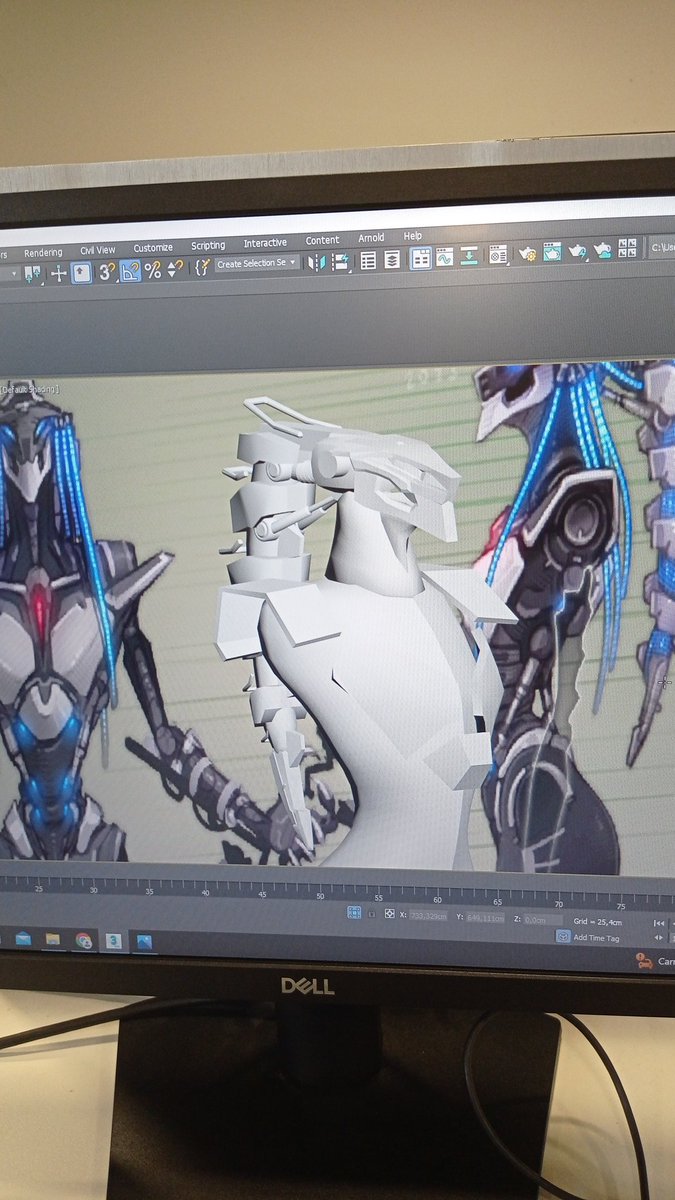Click the Select and Manipulate crosshair tool
The width and height of the screenshot is (675, 1200).
58,273
